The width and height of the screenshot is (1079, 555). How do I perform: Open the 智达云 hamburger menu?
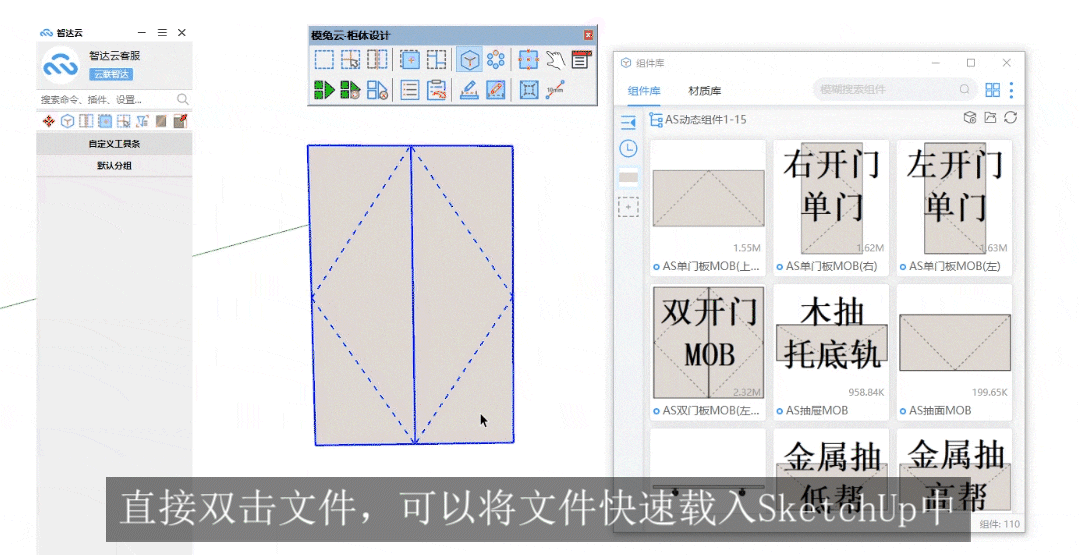coord(162,33)
